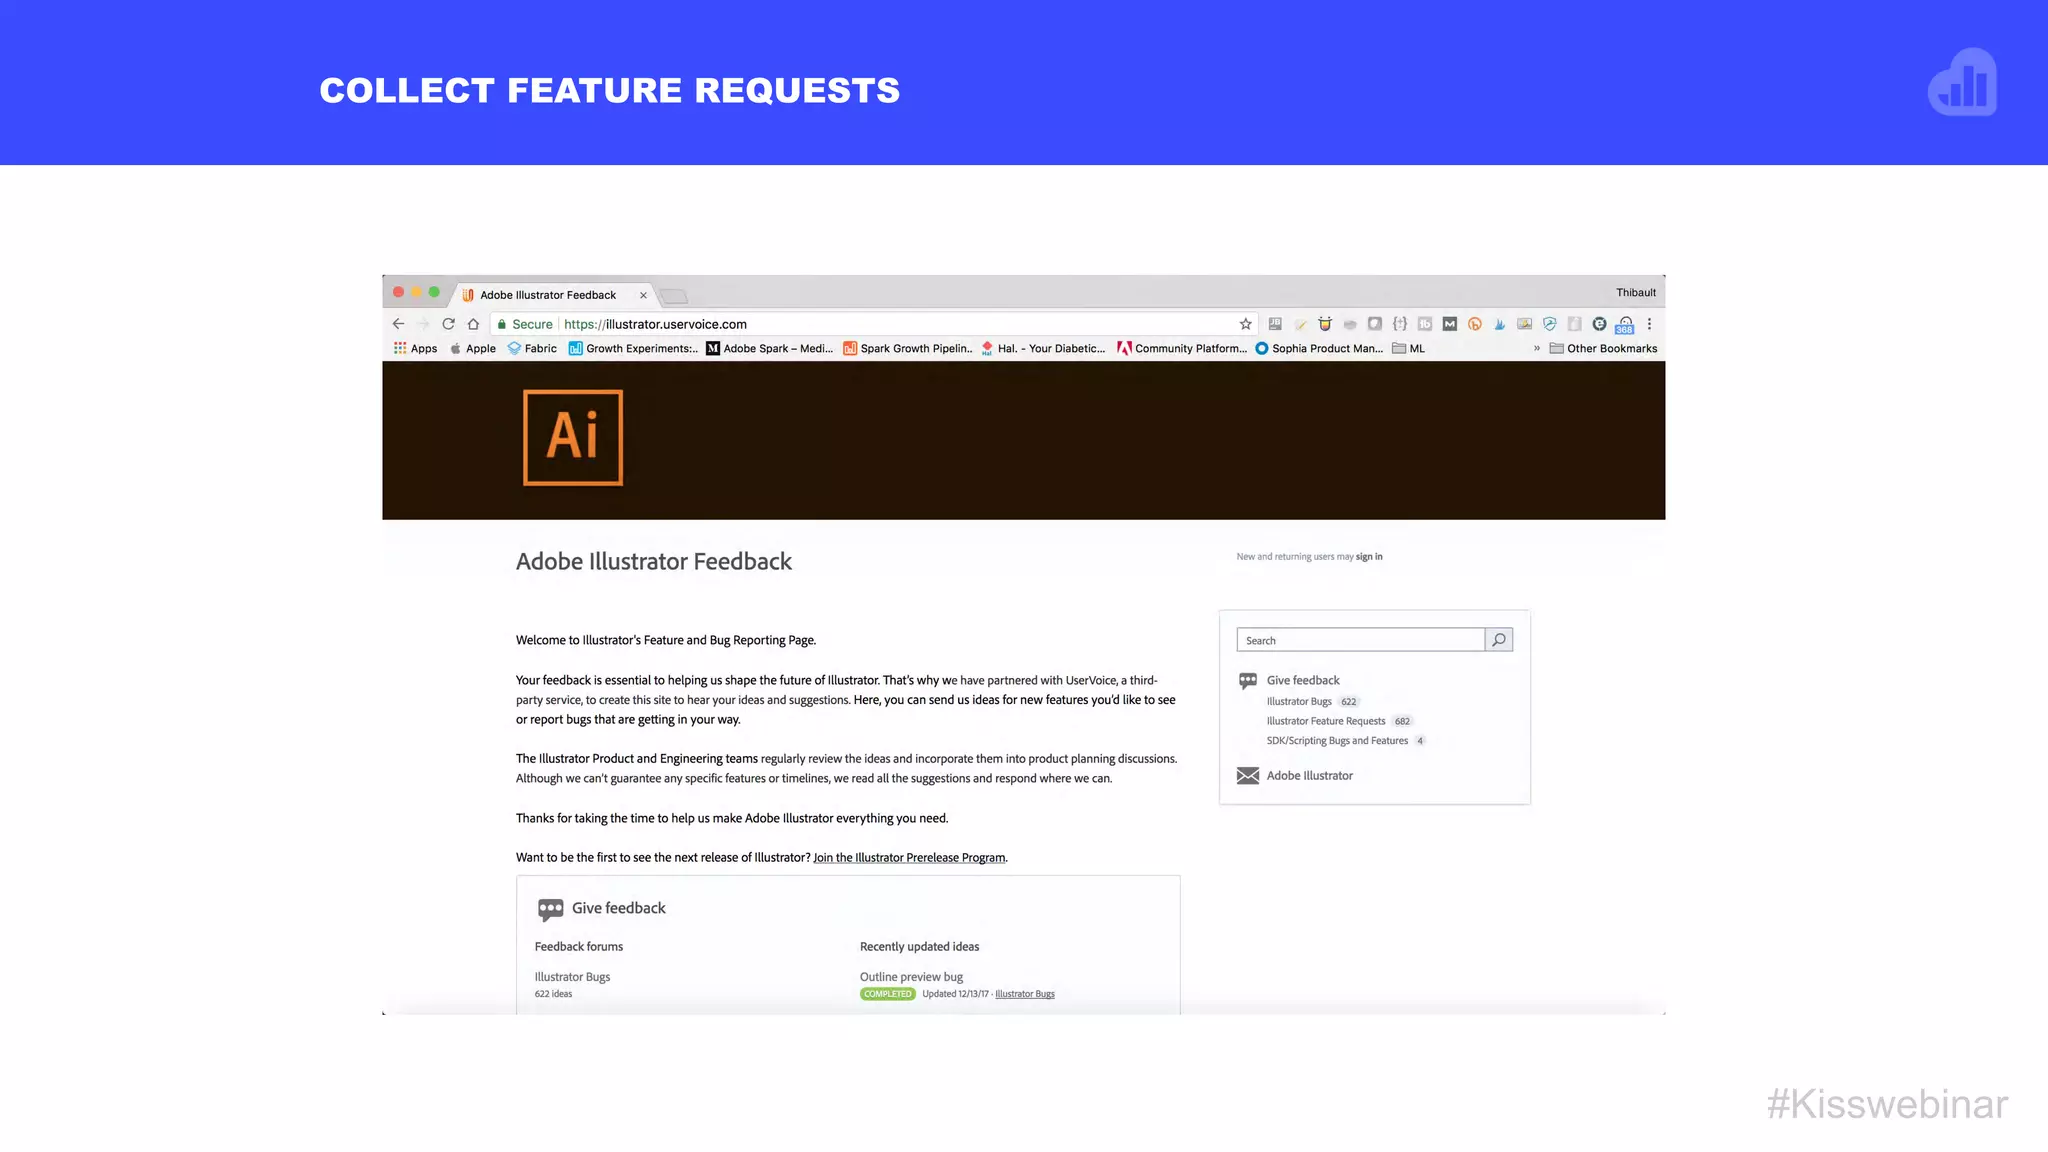
Task: Click the "Feedback forums" heading
Action: (578, 947)
